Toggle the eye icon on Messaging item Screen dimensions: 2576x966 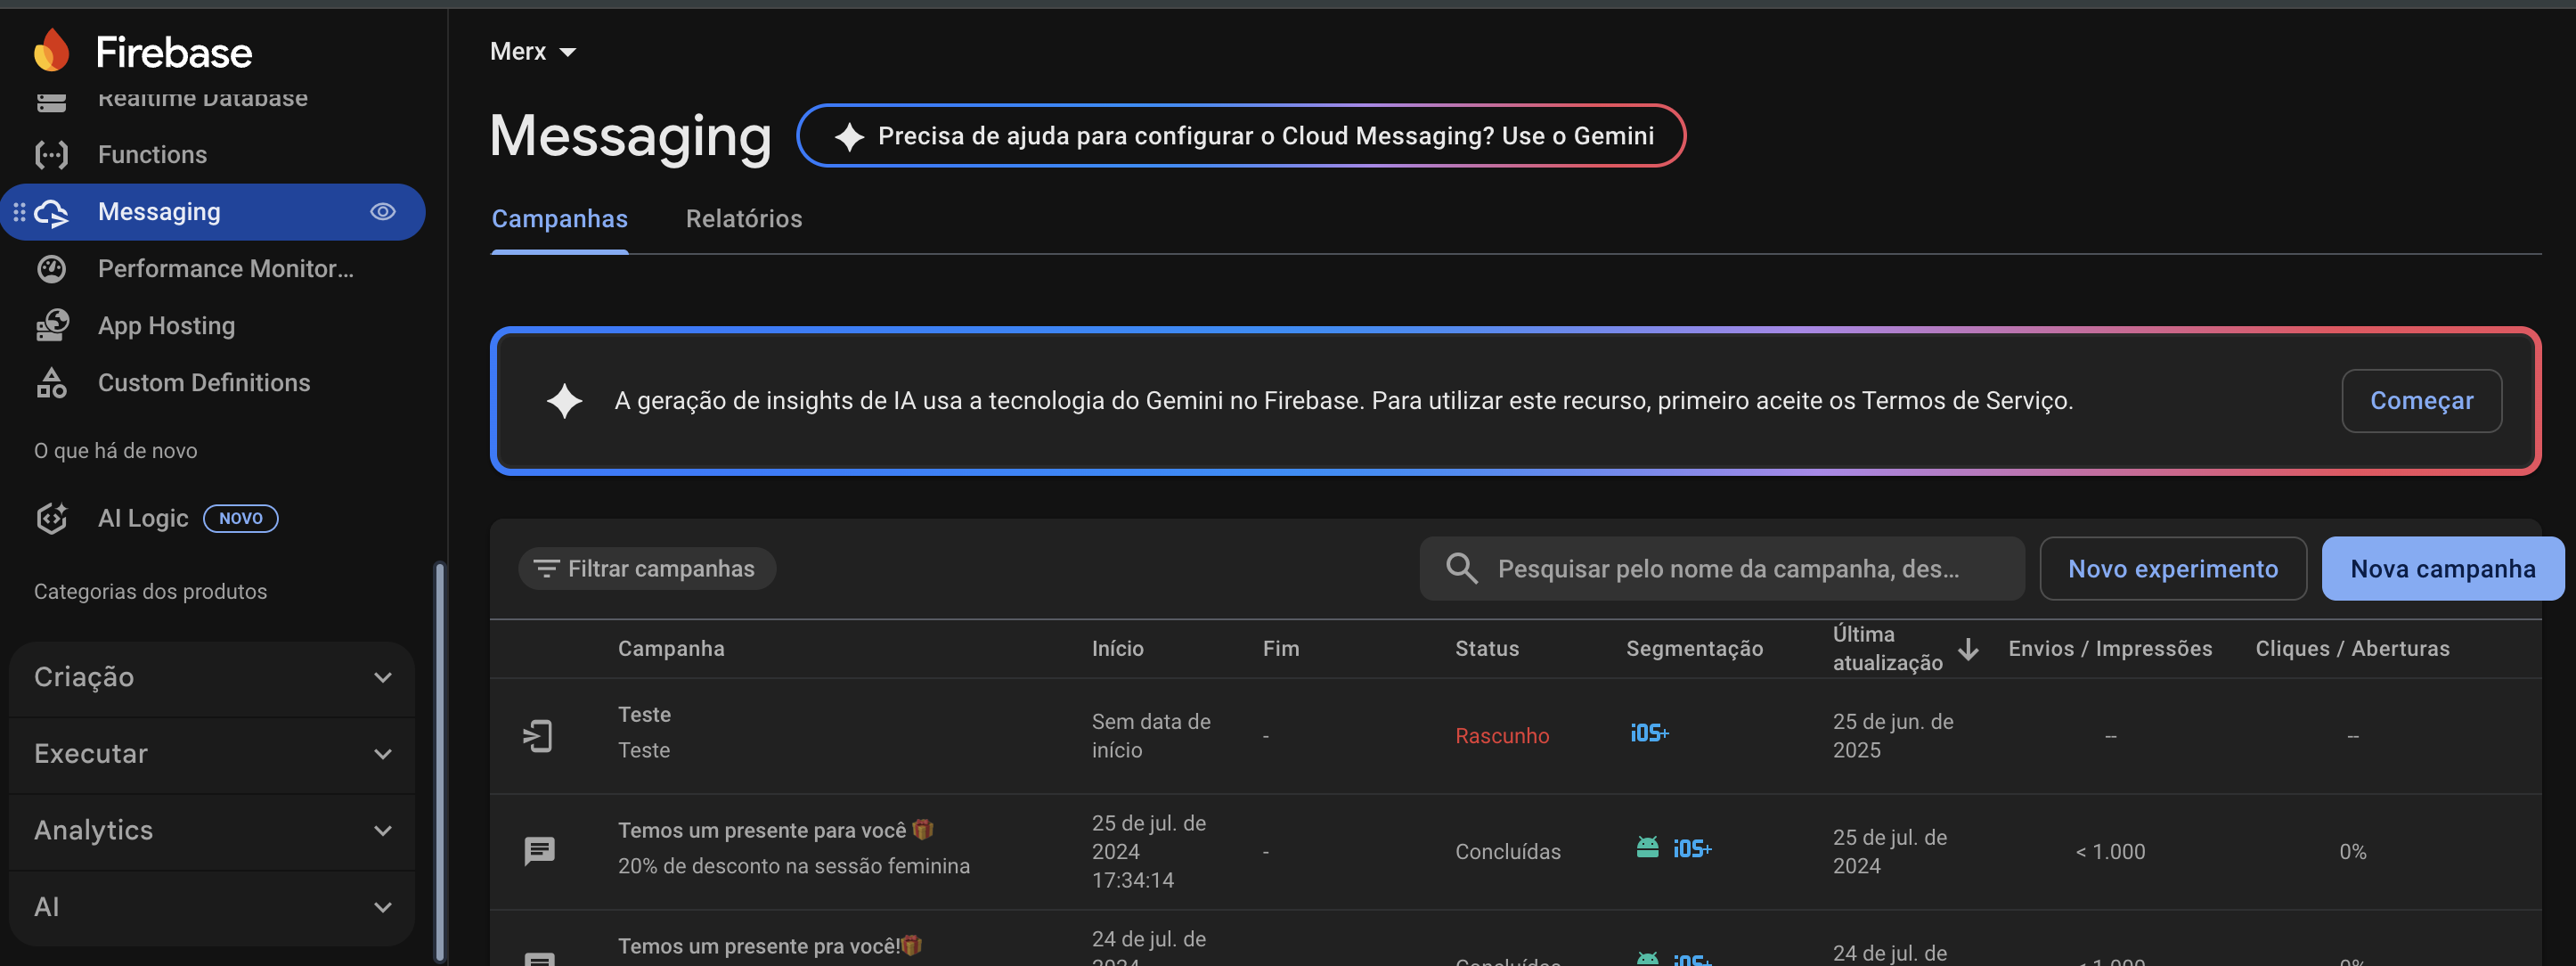pos(383,212)
